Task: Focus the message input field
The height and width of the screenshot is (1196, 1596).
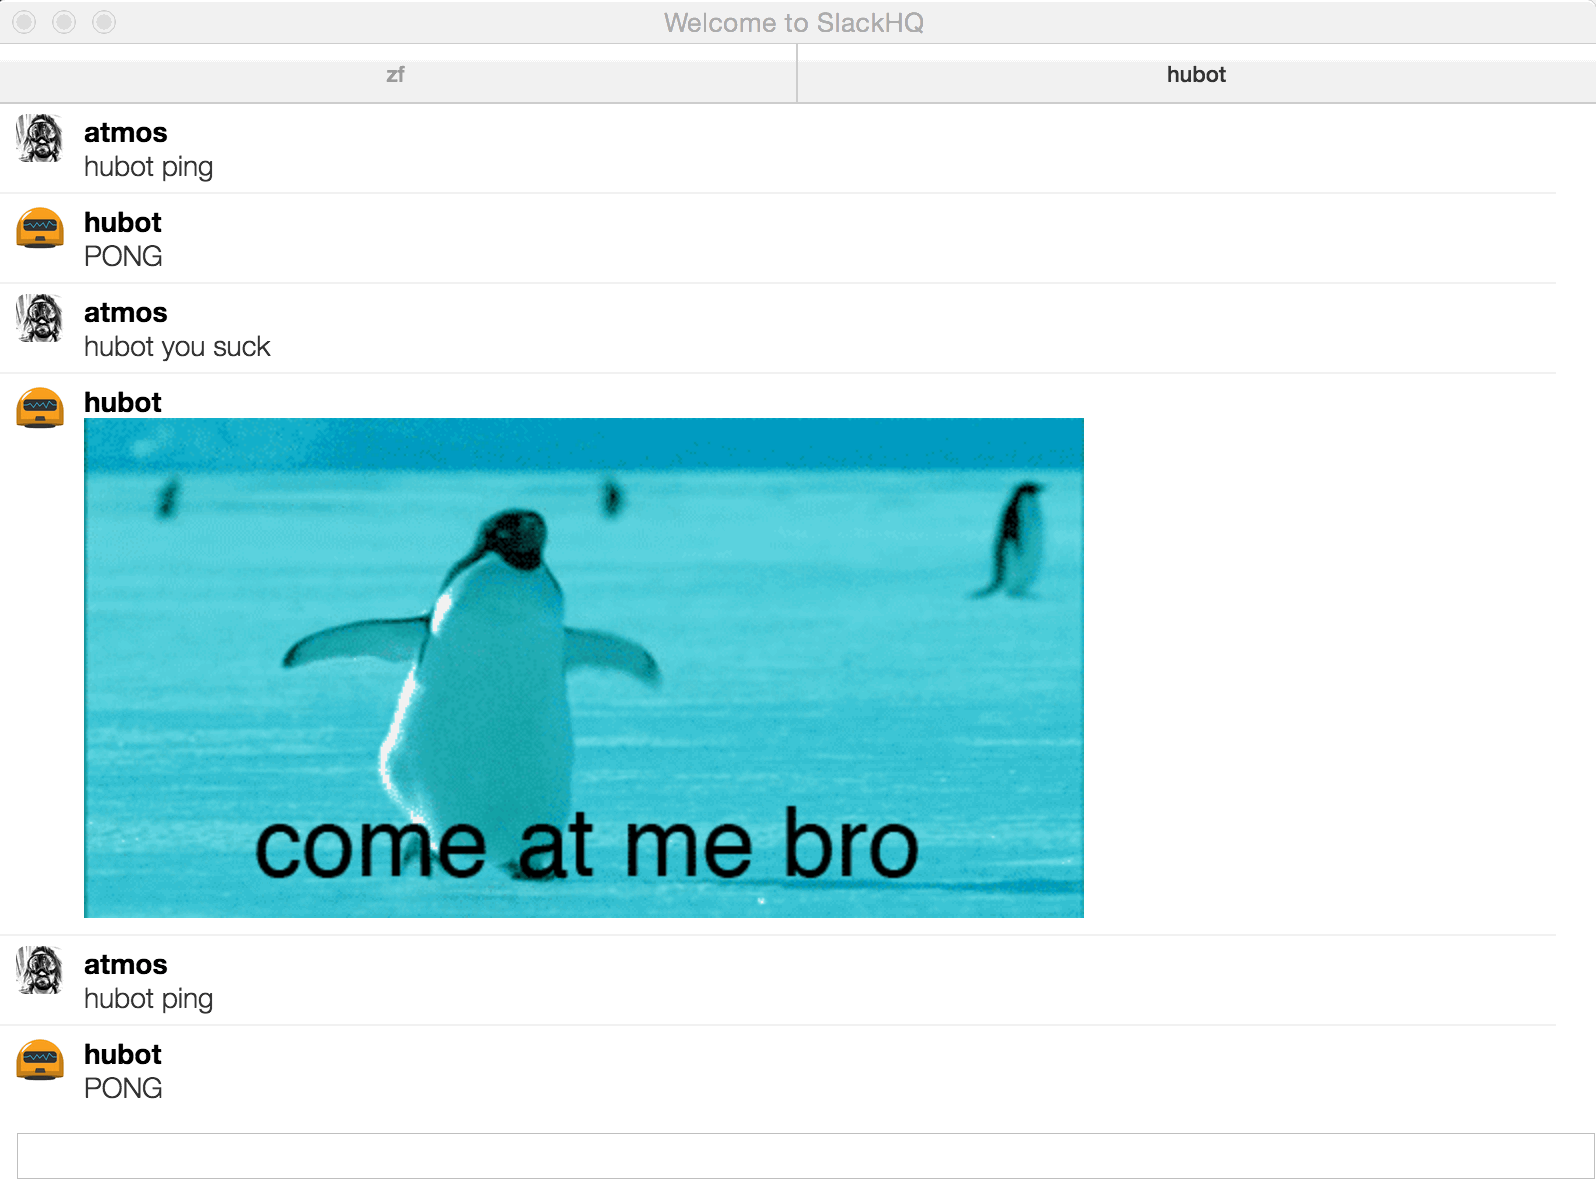Action: 806,1156
